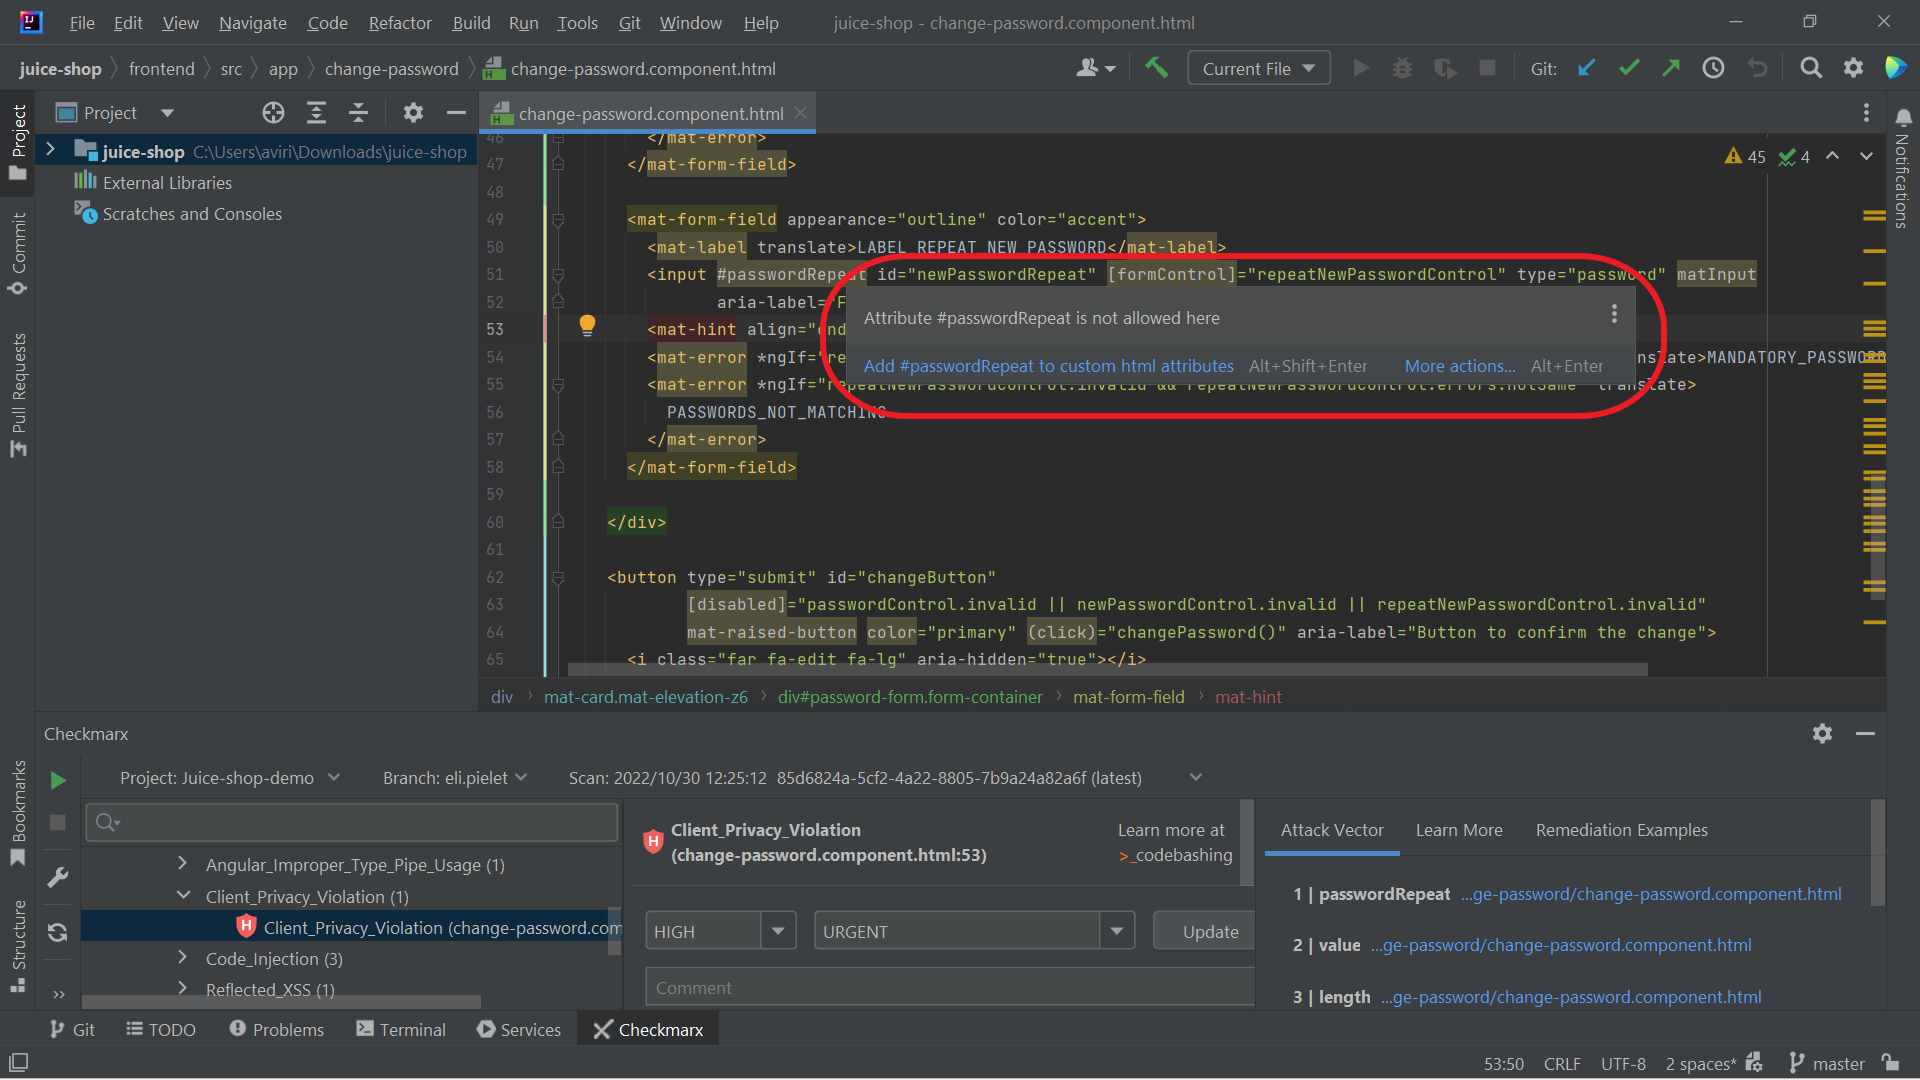Open Notifications bell in right sidebar
The width and height of the screenshot is (1920, 1080).
click(1903, 118)
